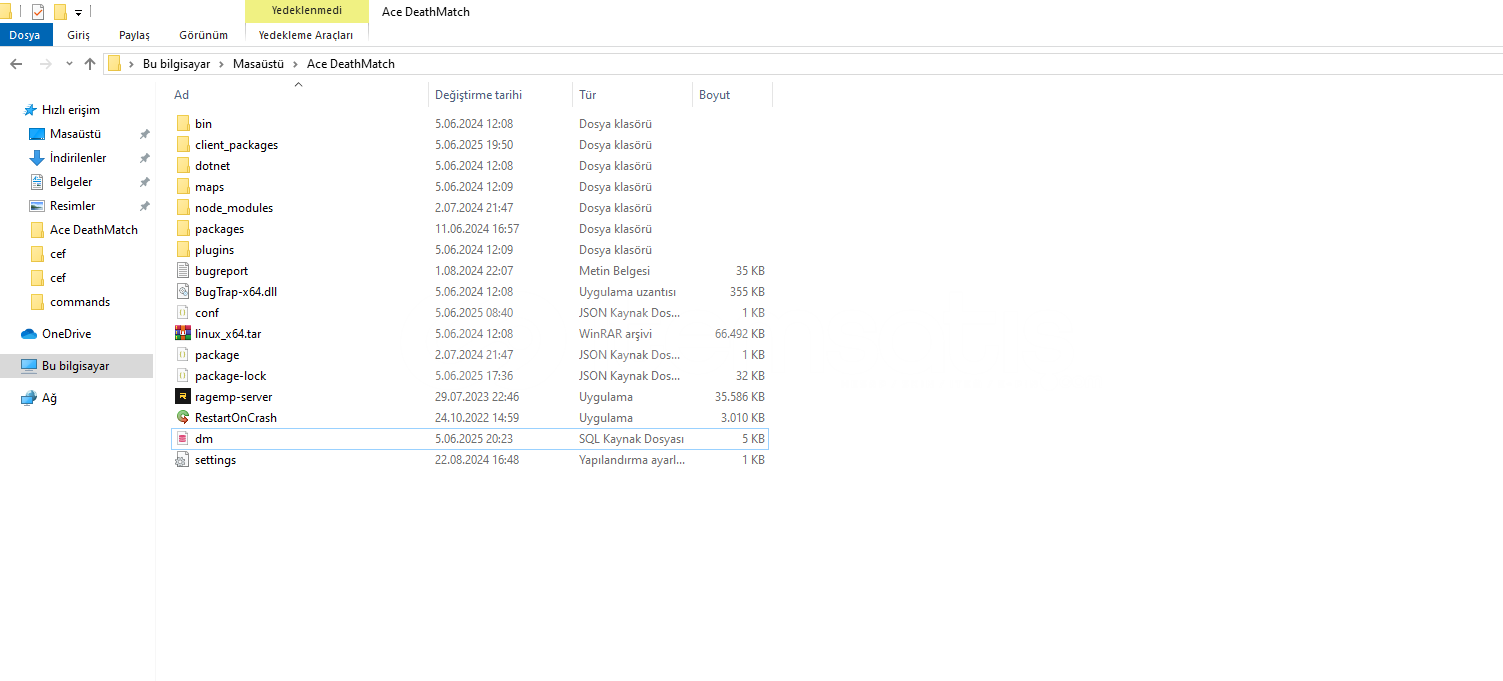
Task: Select the RestartOnCrash application icon
Action: [x=182, y=418]
